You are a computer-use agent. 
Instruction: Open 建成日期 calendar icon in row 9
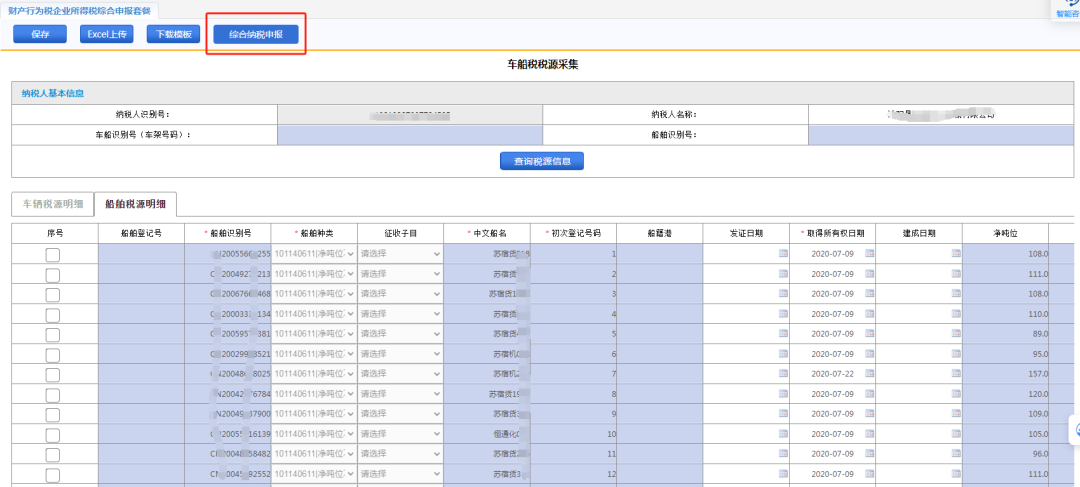coord(956,414)
